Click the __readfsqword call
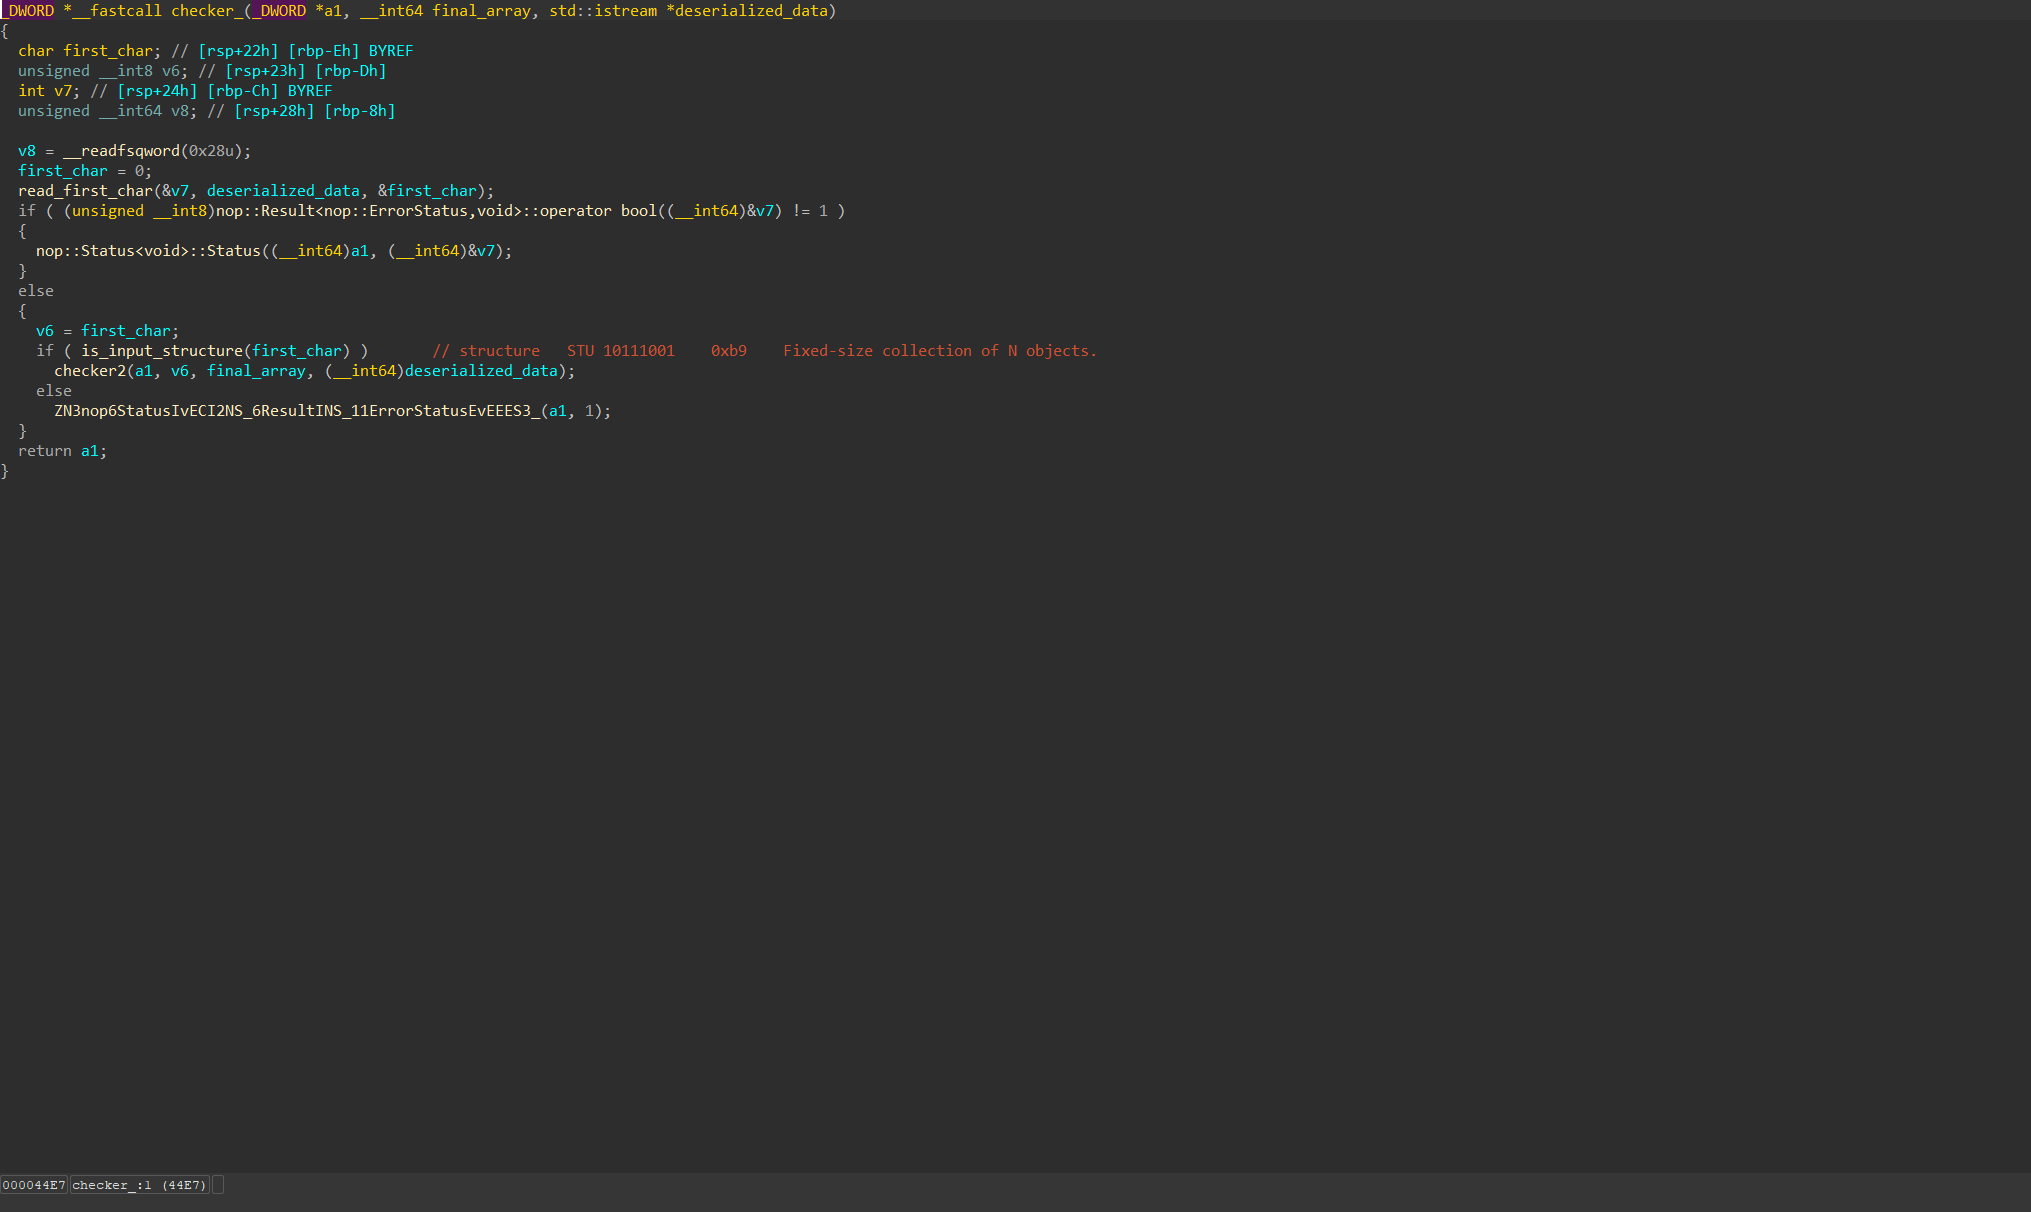 121,151
